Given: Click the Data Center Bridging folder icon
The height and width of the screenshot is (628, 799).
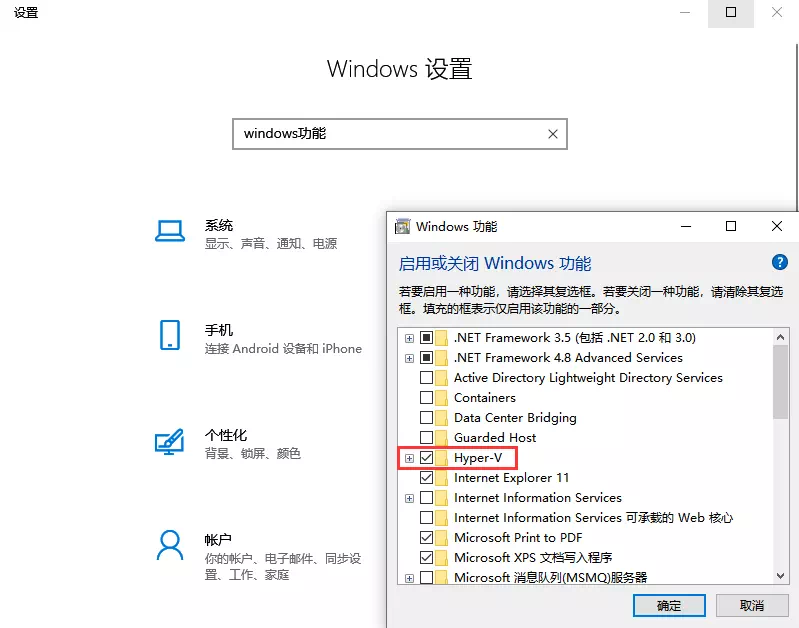Looking at the screenshot, I should pyautogui.click(x=441, y=417).
